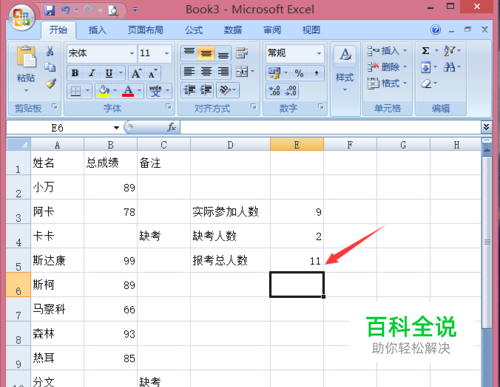
Task: Apply comma style
Action: 316,73
